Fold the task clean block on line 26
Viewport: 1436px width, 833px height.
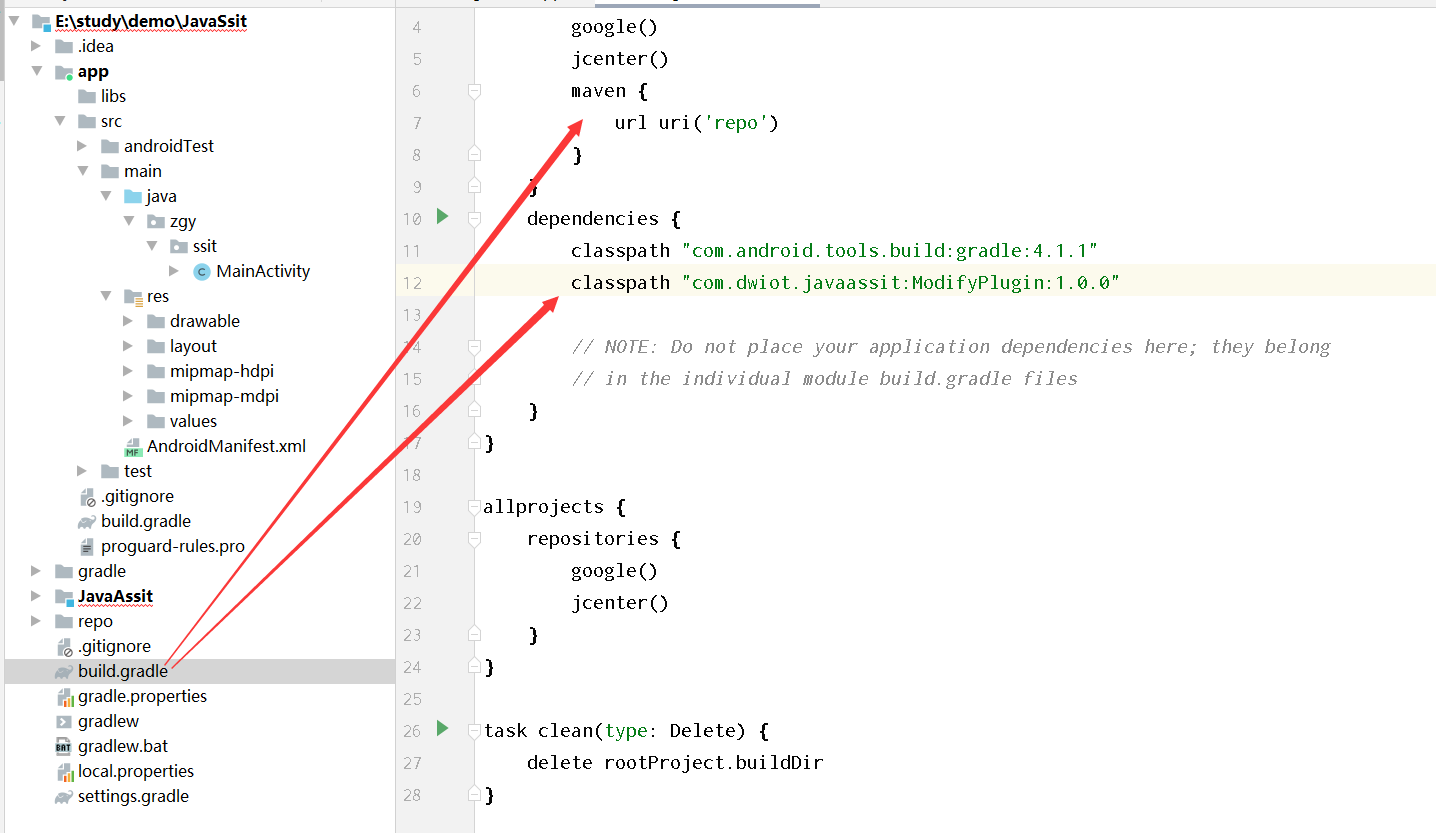pos(475,731)
